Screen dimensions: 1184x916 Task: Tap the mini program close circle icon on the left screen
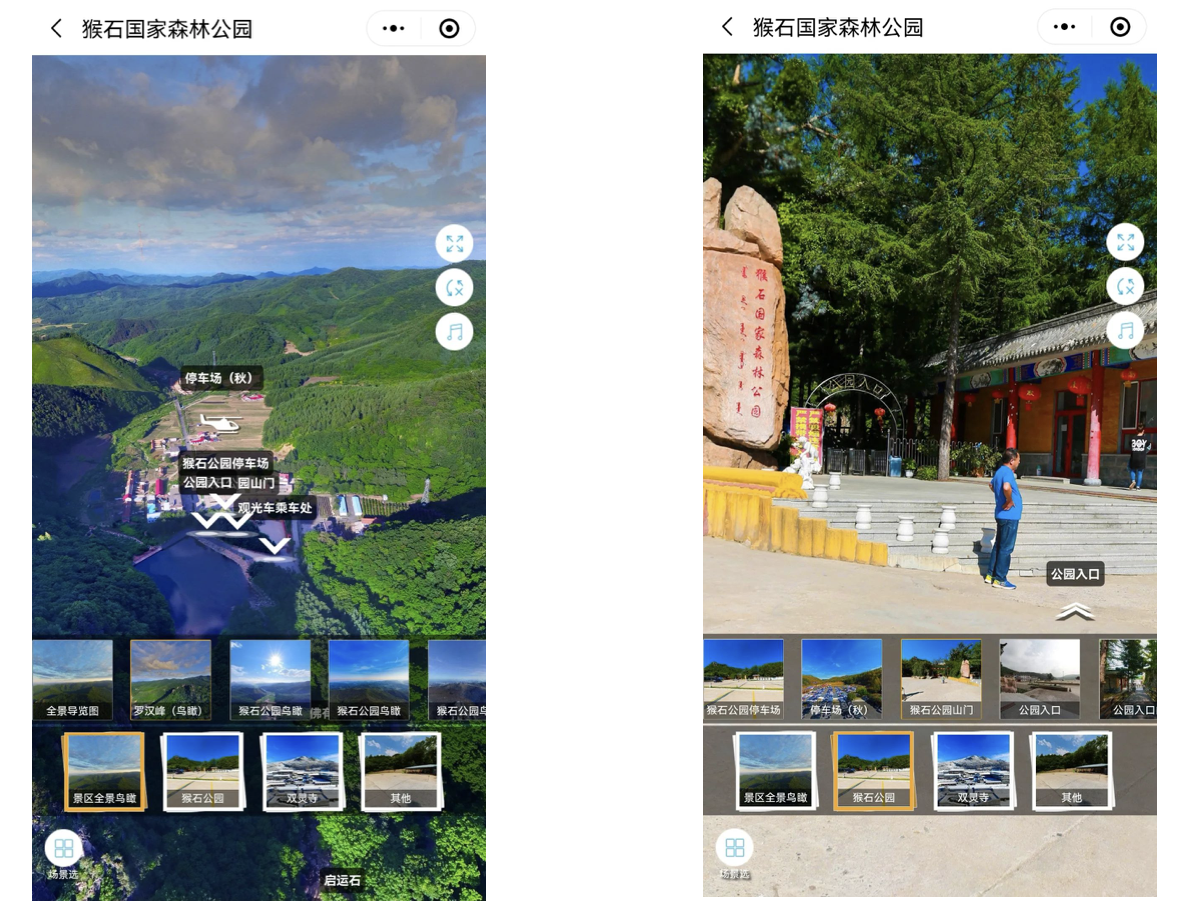click(x=449, y=28)
